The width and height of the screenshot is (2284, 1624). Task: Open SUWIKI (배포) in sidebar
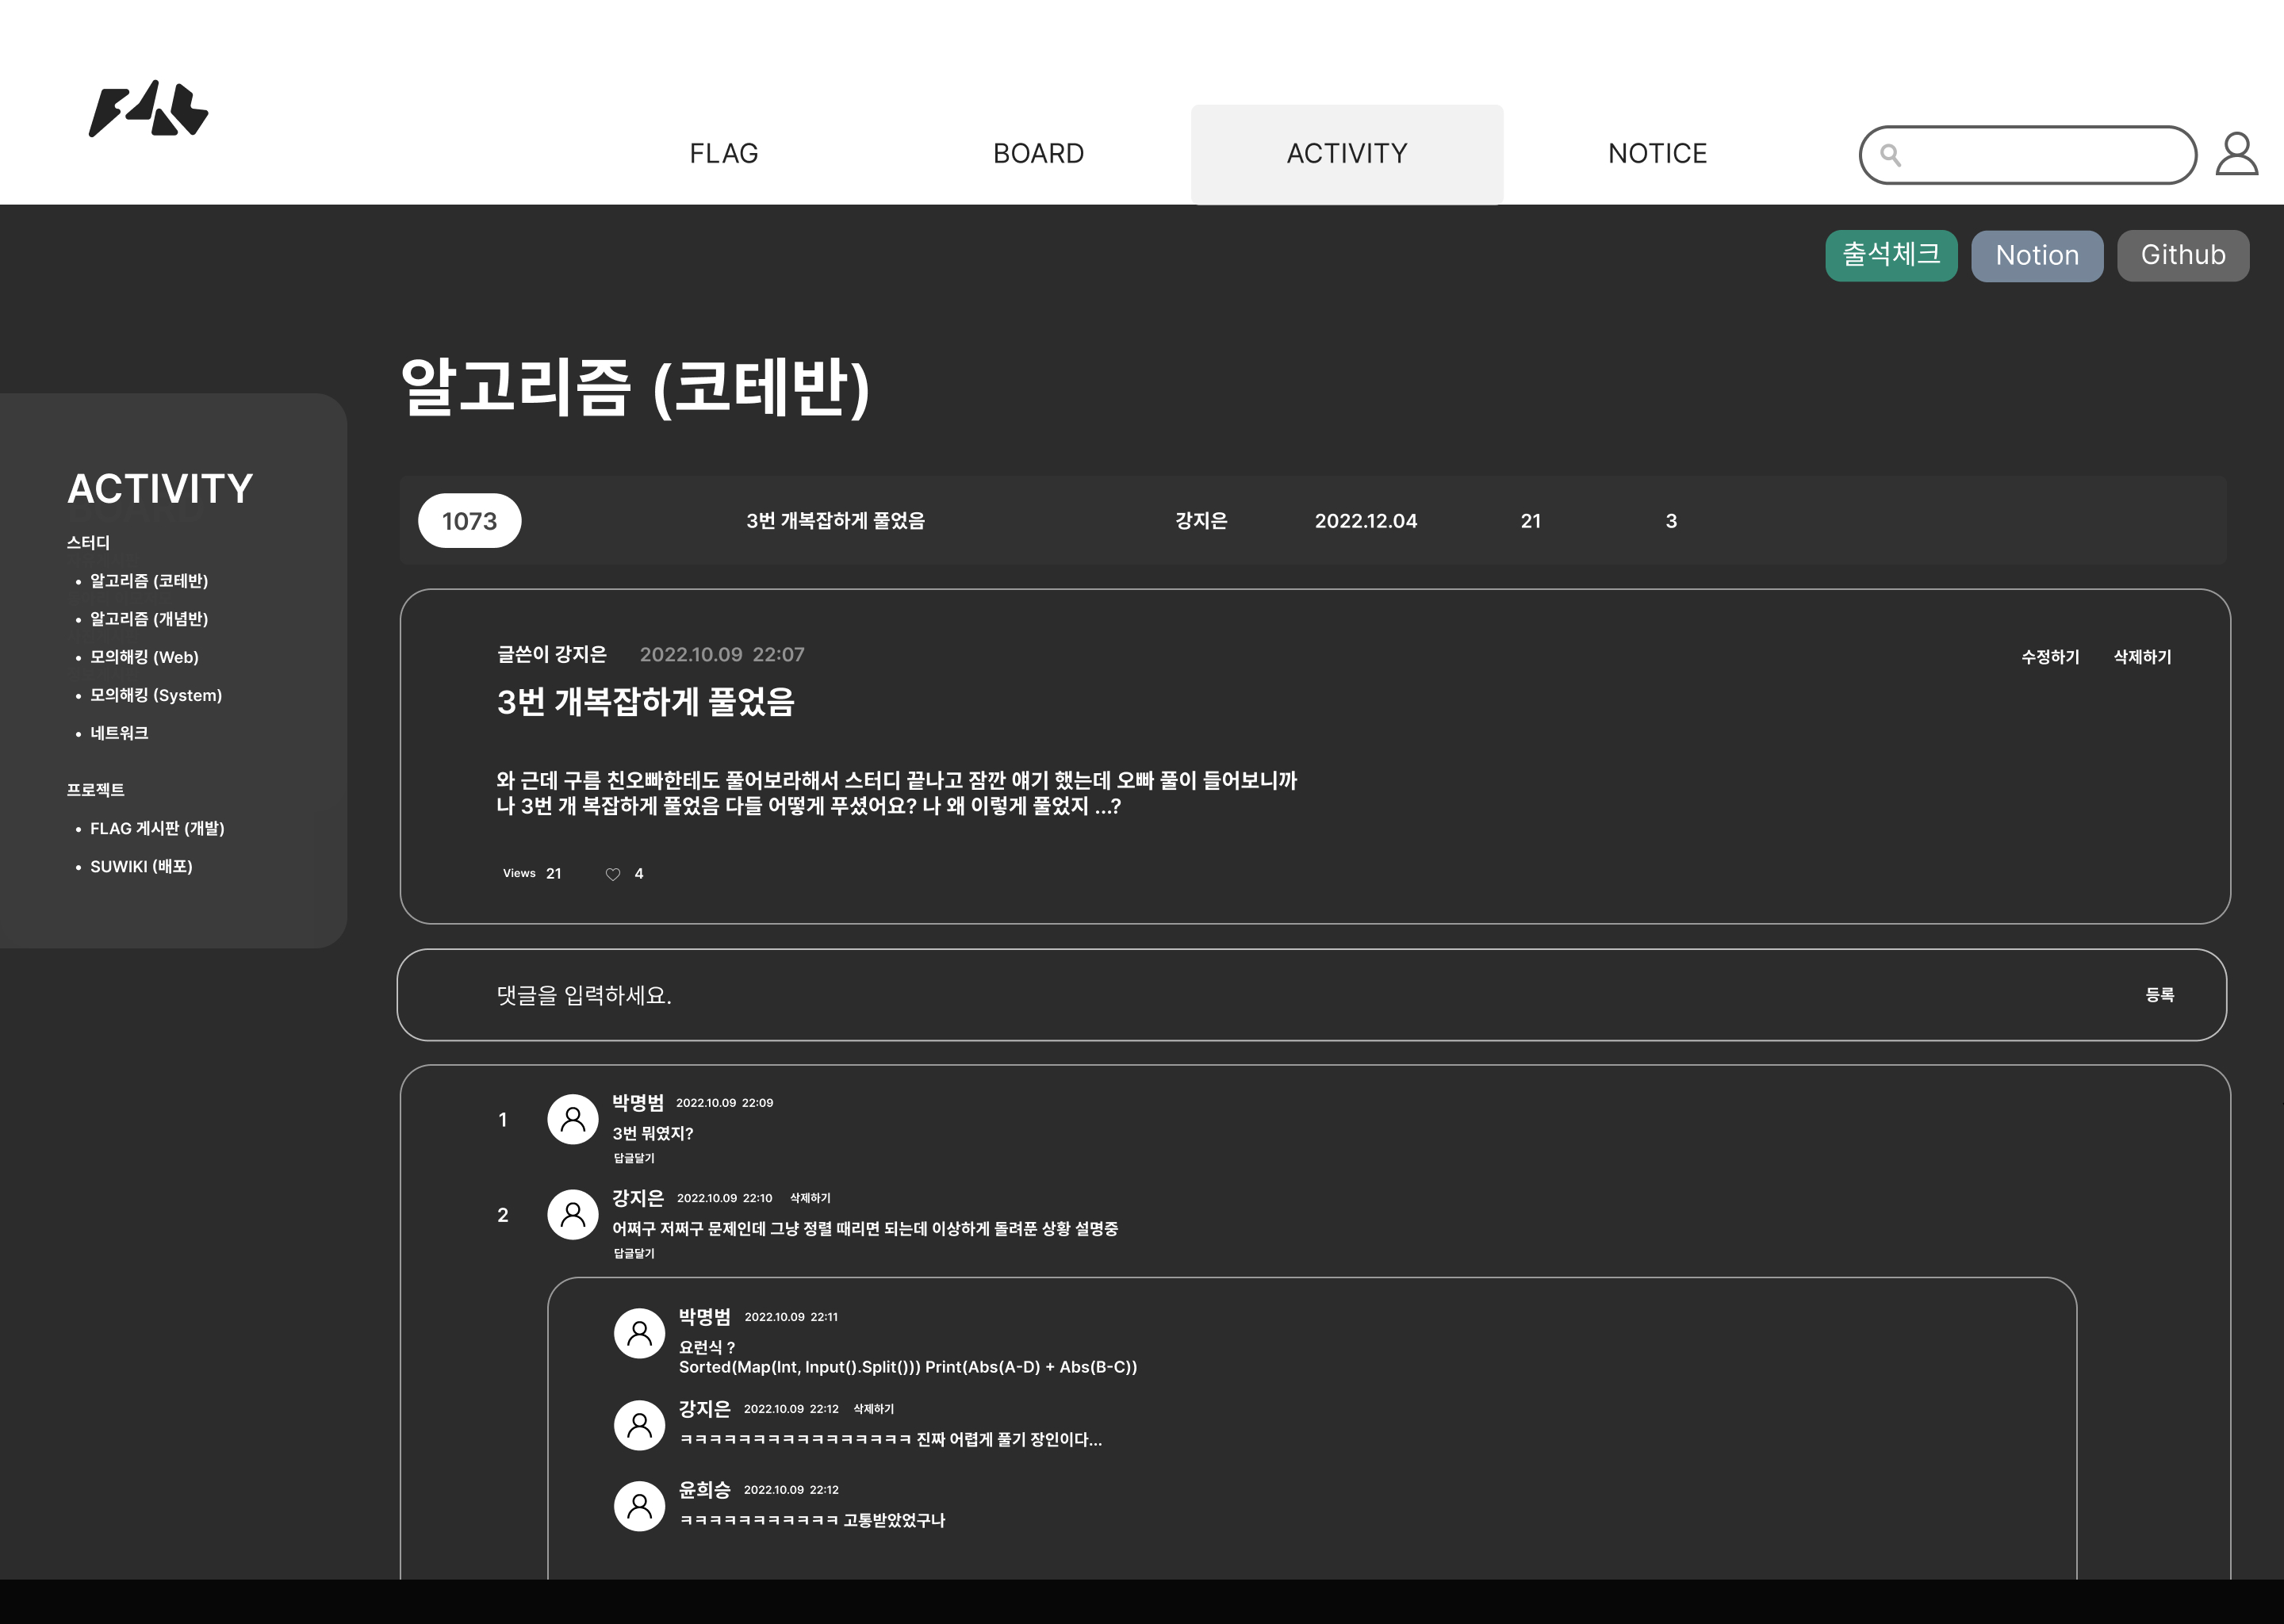(x=141, y=866)
